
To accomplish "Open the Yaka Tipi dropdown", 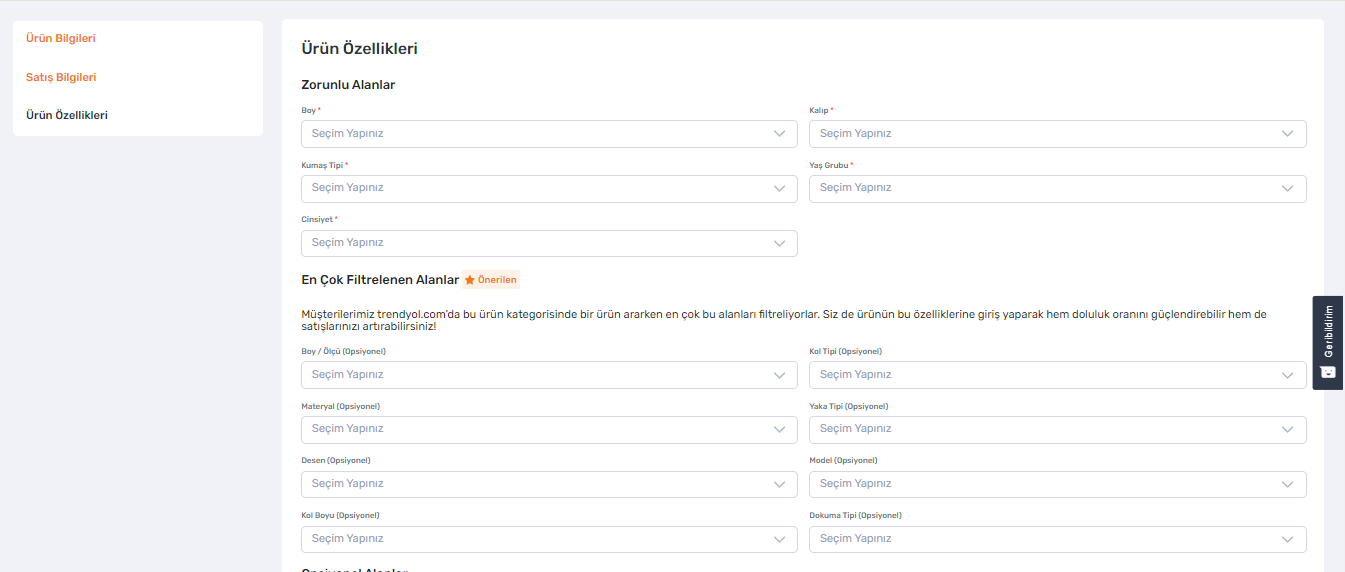I will (1057, 429).
